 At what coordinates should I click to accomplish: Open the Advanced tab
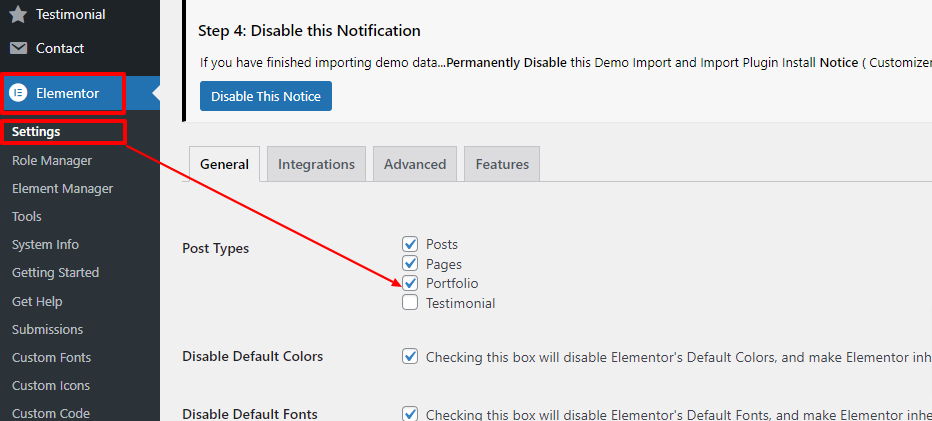[415, 164]
